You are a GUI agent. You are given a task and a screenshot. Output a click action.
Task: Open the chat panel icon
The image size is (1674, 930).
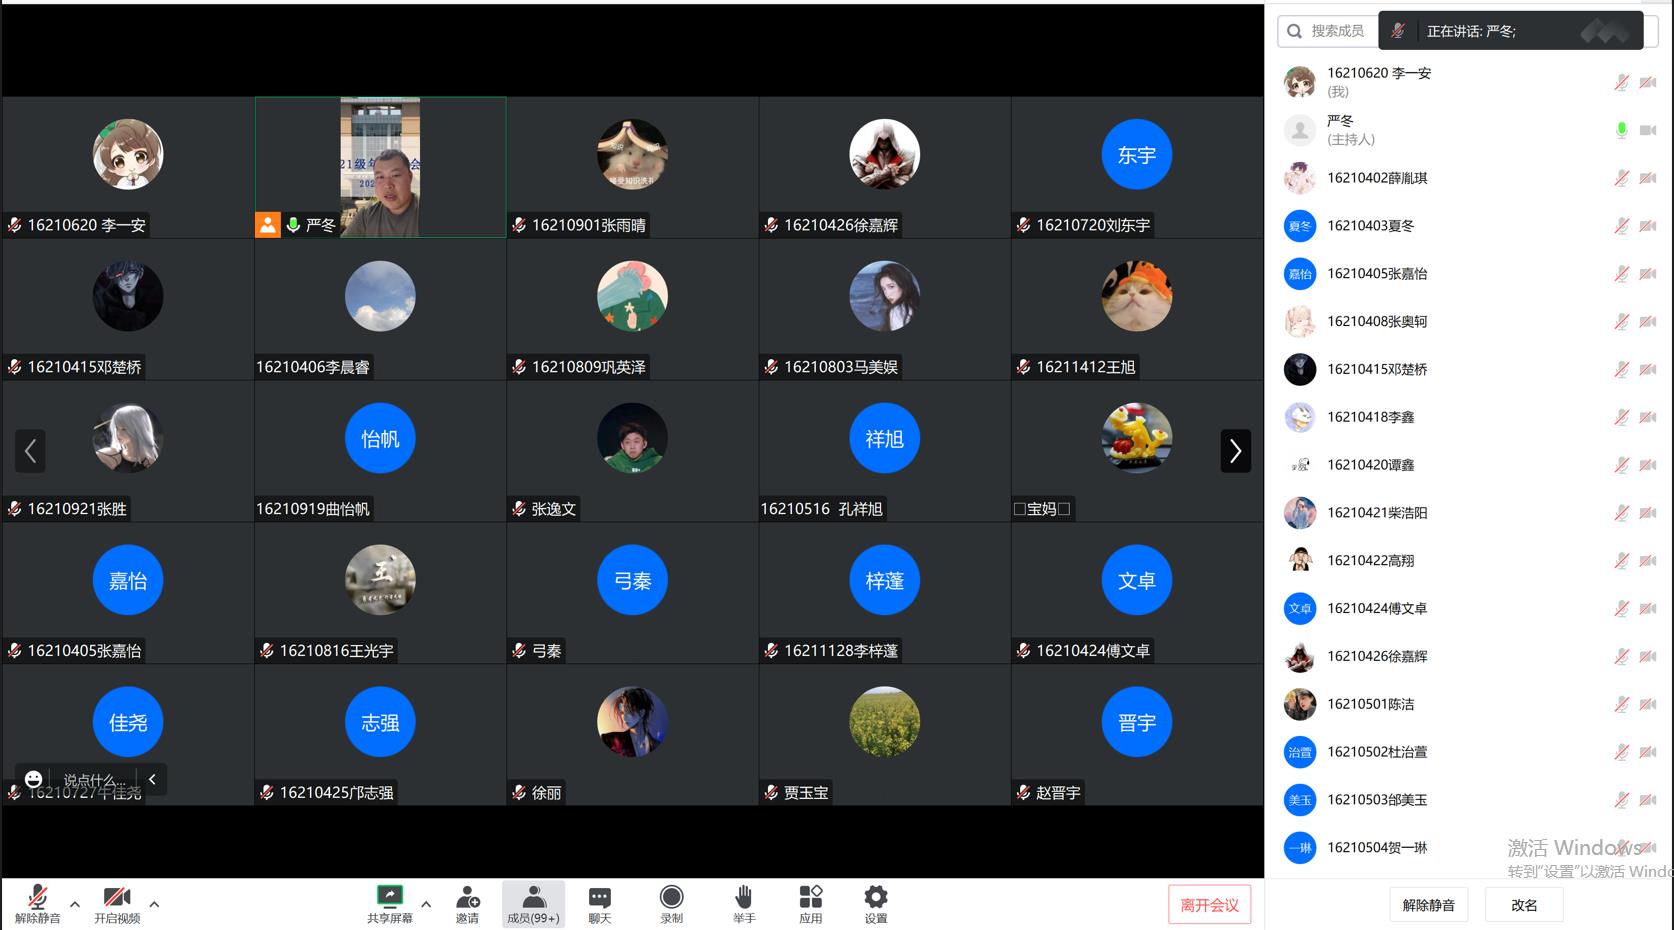599,897
